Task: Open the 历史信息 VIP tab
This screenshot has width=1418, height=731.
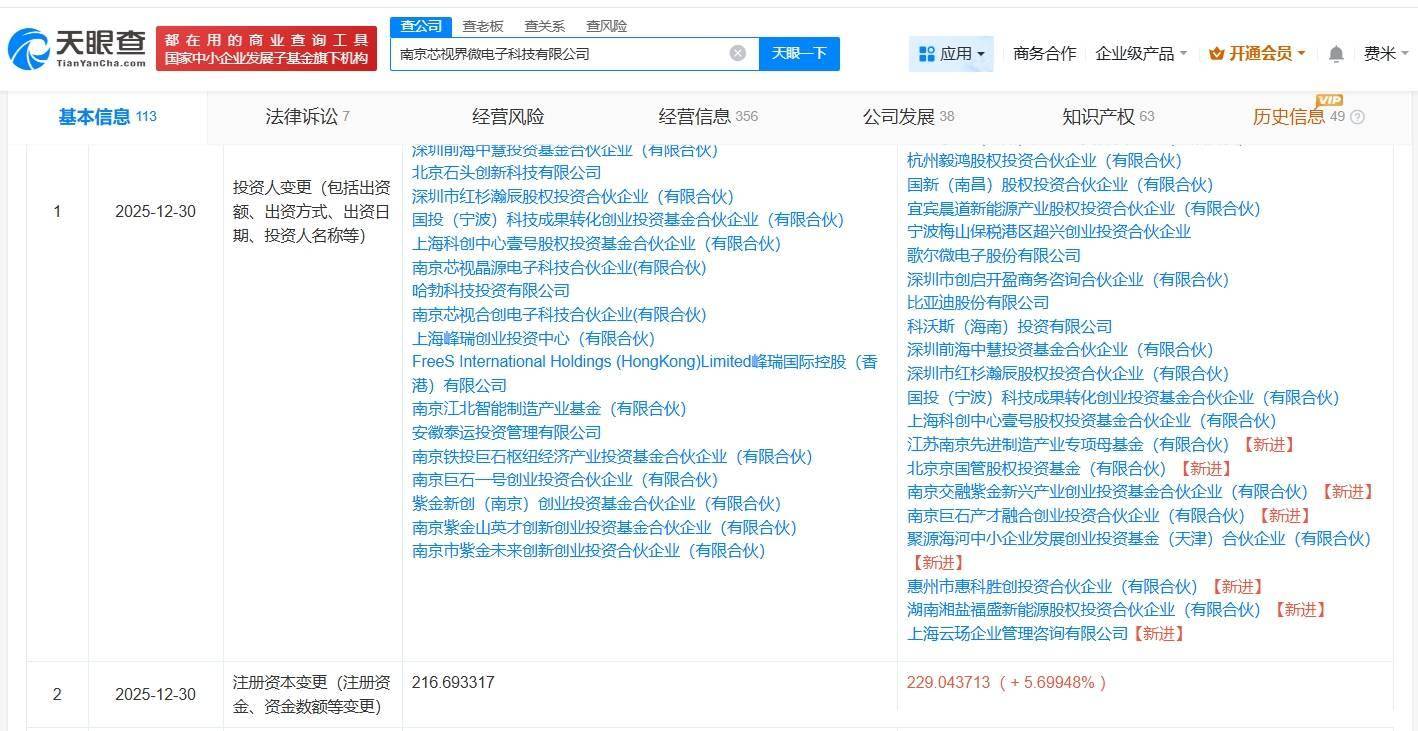Action: (1298, 117)
